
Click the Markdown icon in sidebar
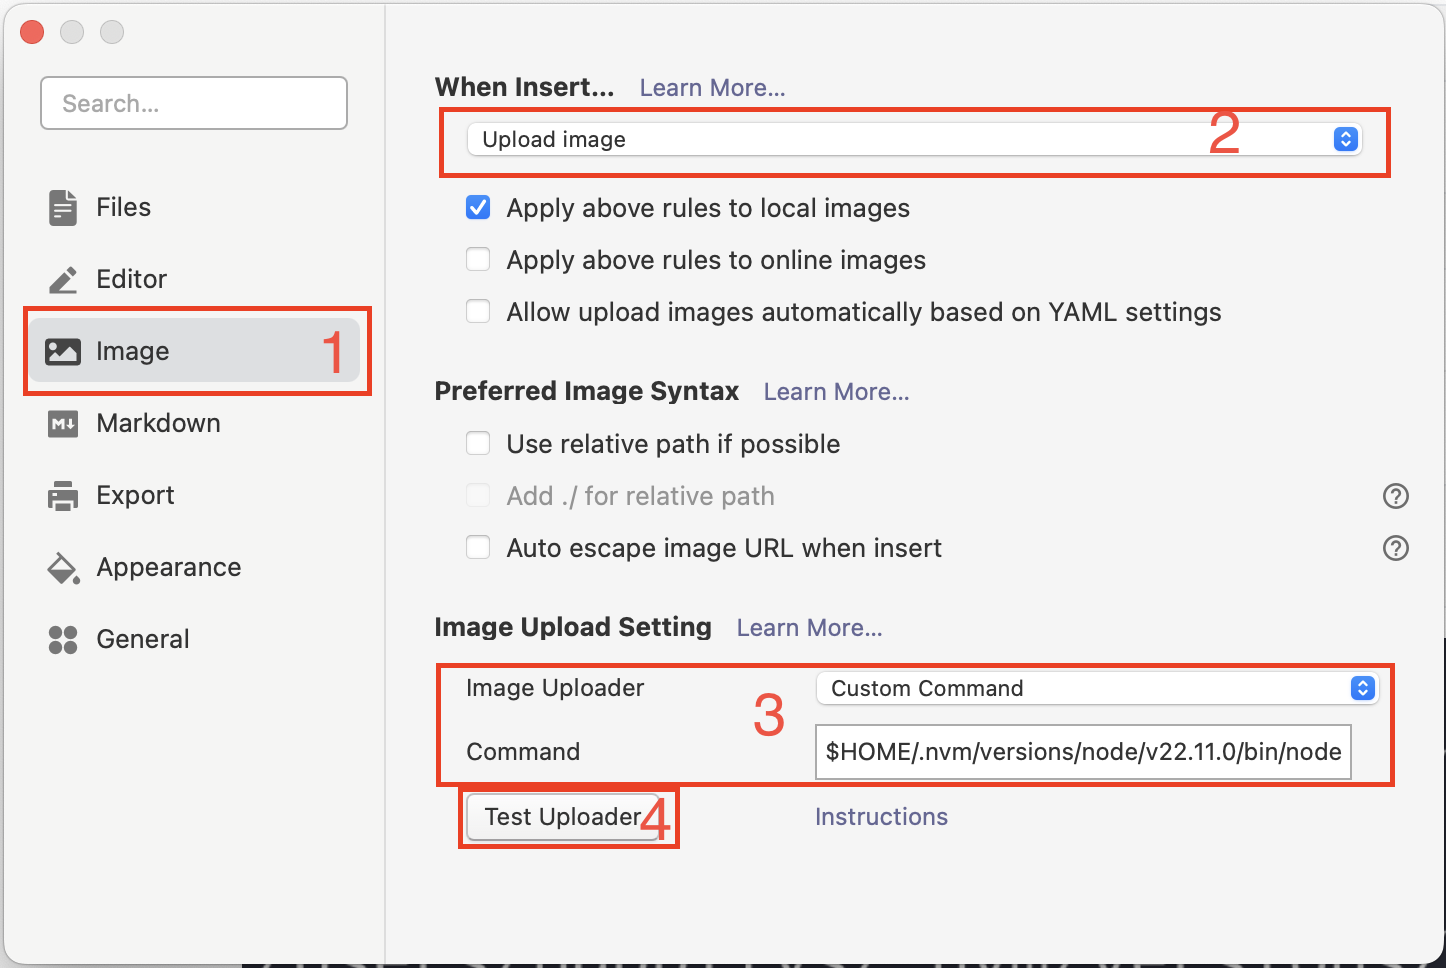point(63,424)
